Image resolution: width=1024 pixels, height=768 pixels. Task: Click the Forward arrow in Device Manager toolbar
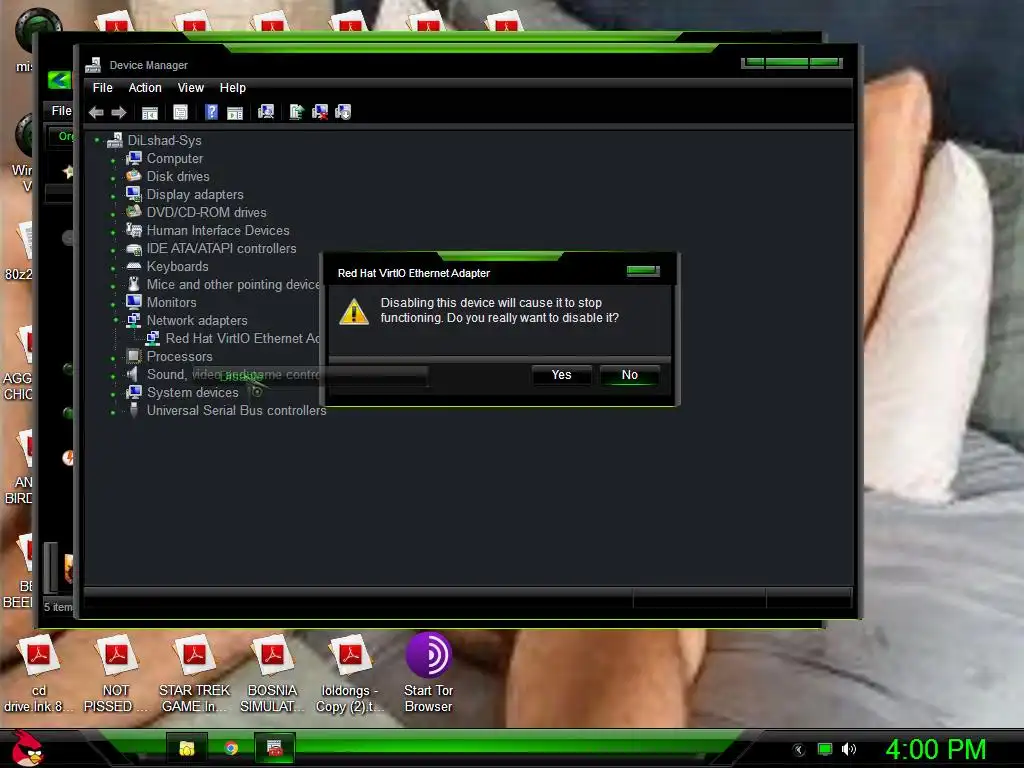[119, 112]
